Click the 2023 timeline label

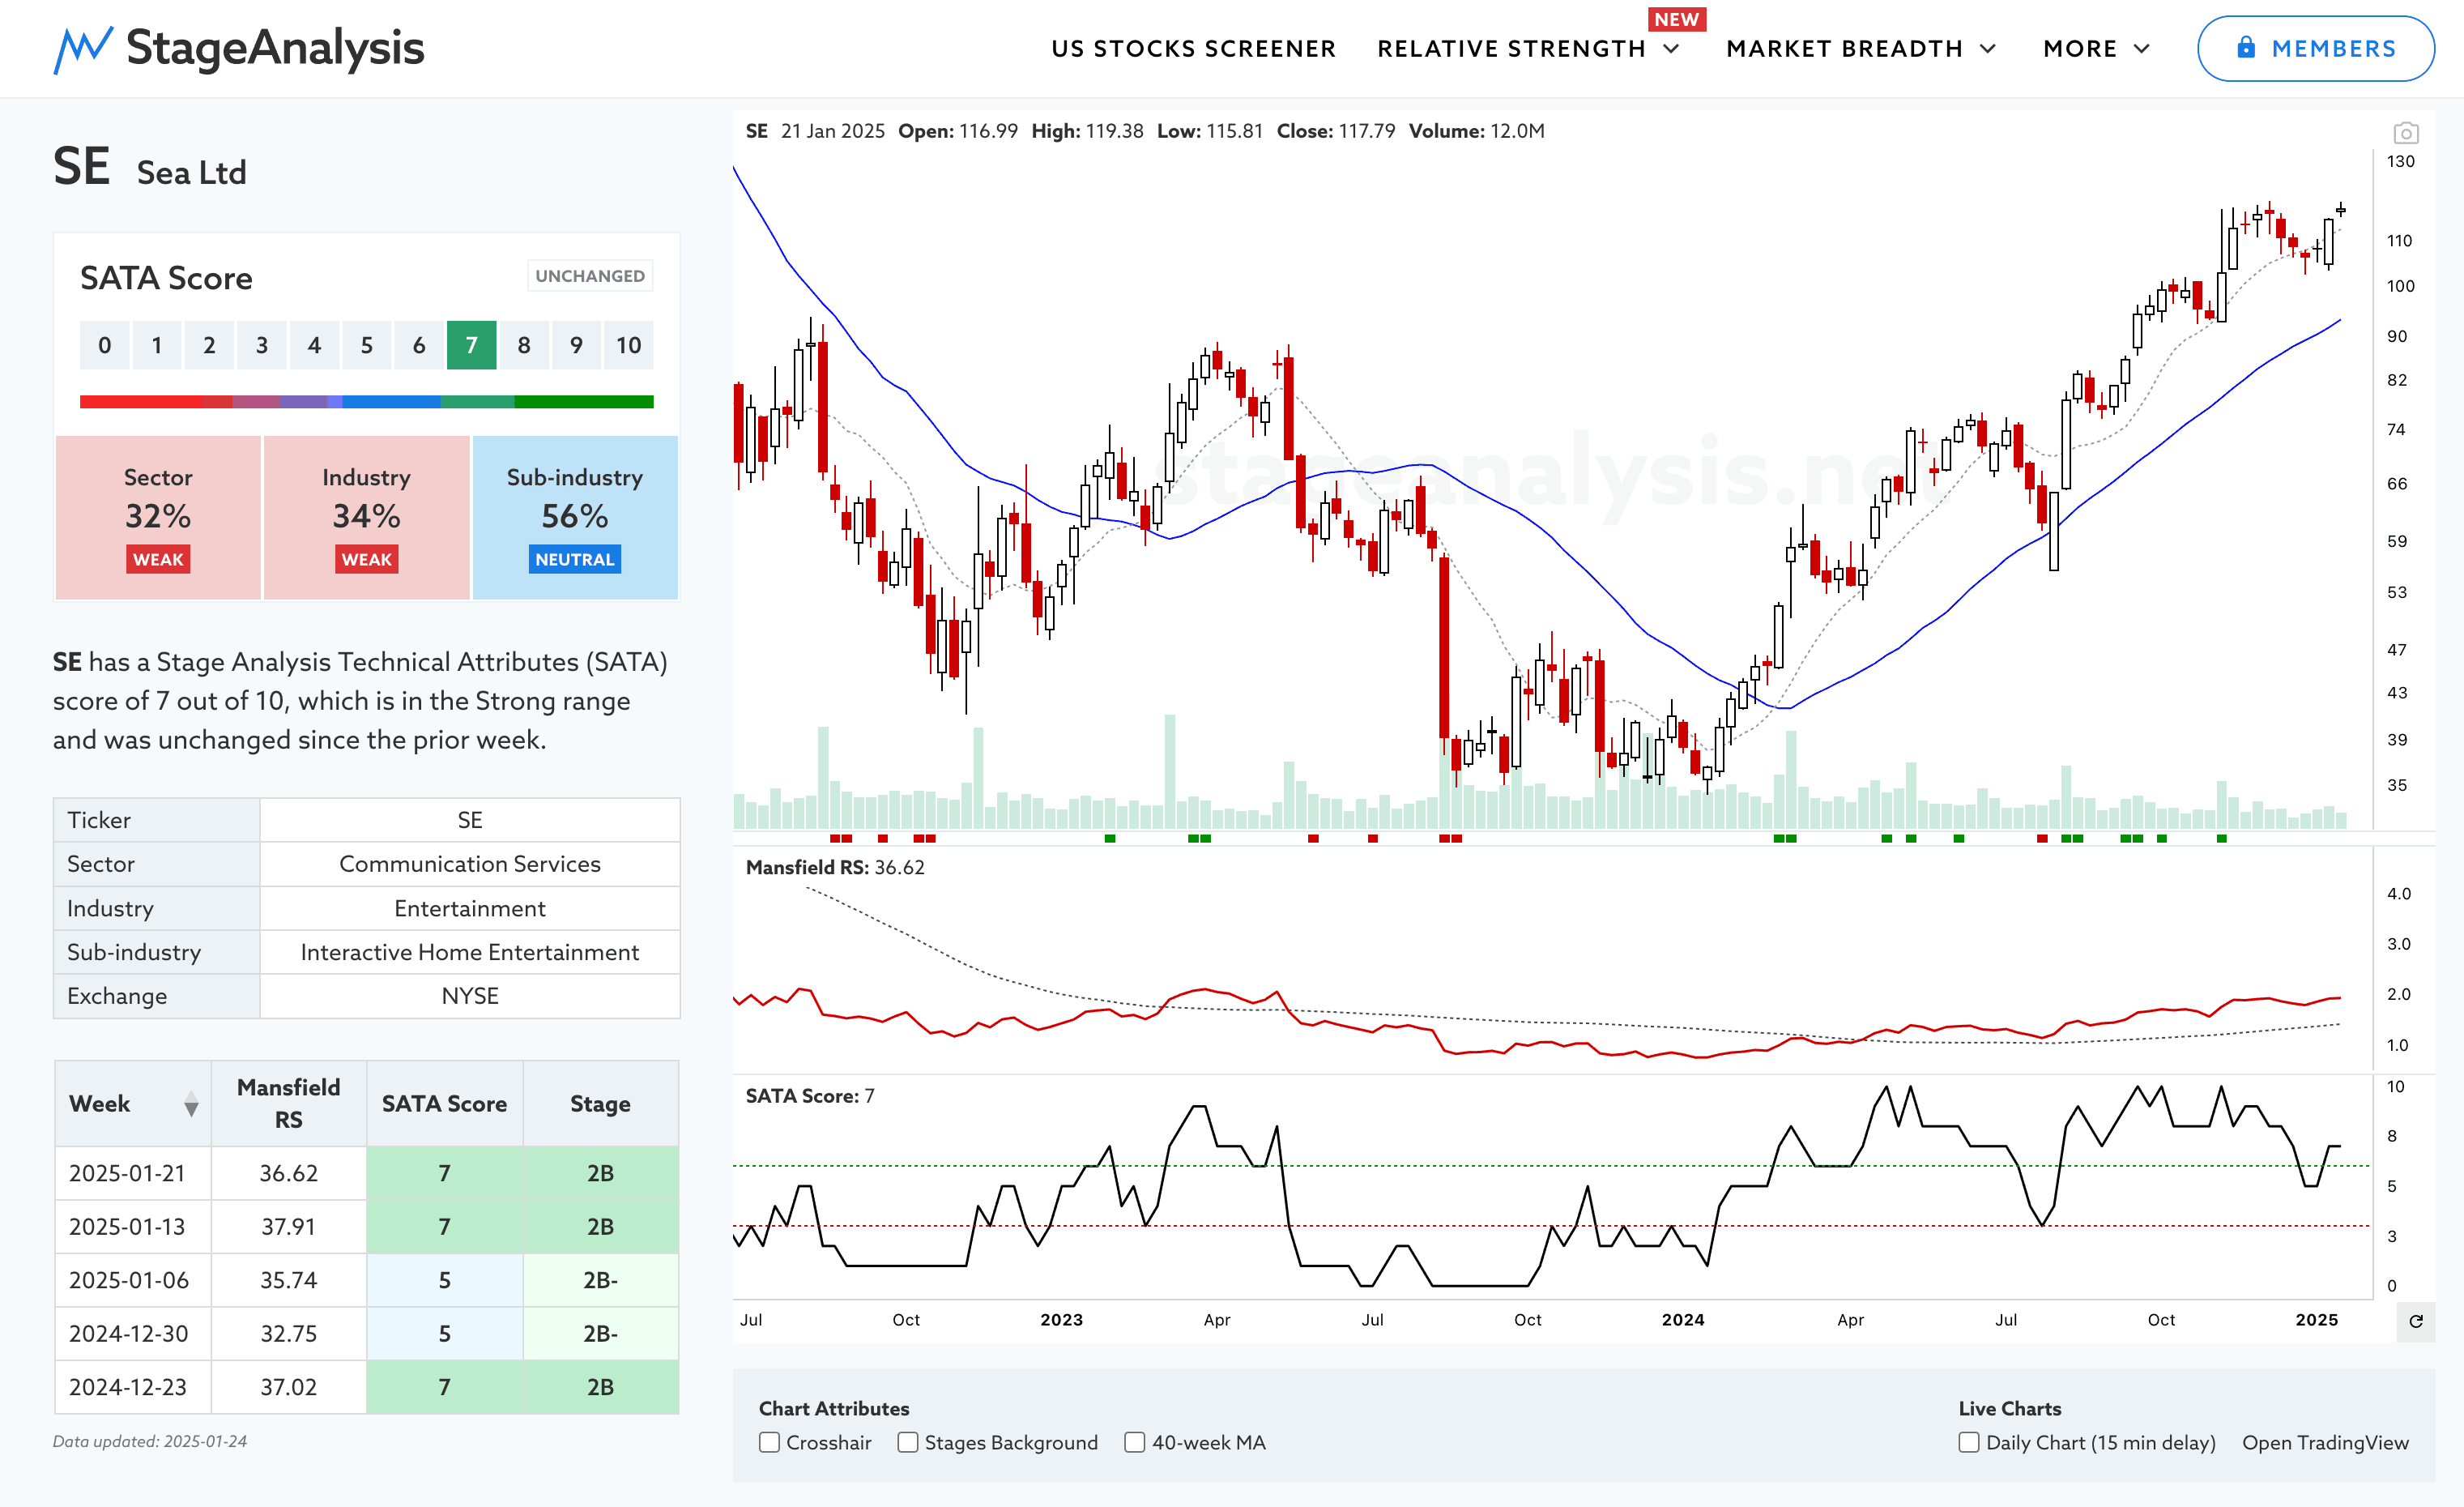(1061, 1320)
